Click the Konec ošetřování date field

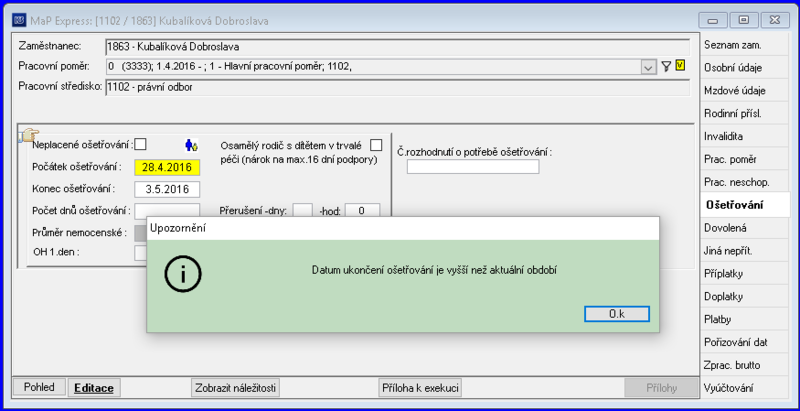(167, 189)
